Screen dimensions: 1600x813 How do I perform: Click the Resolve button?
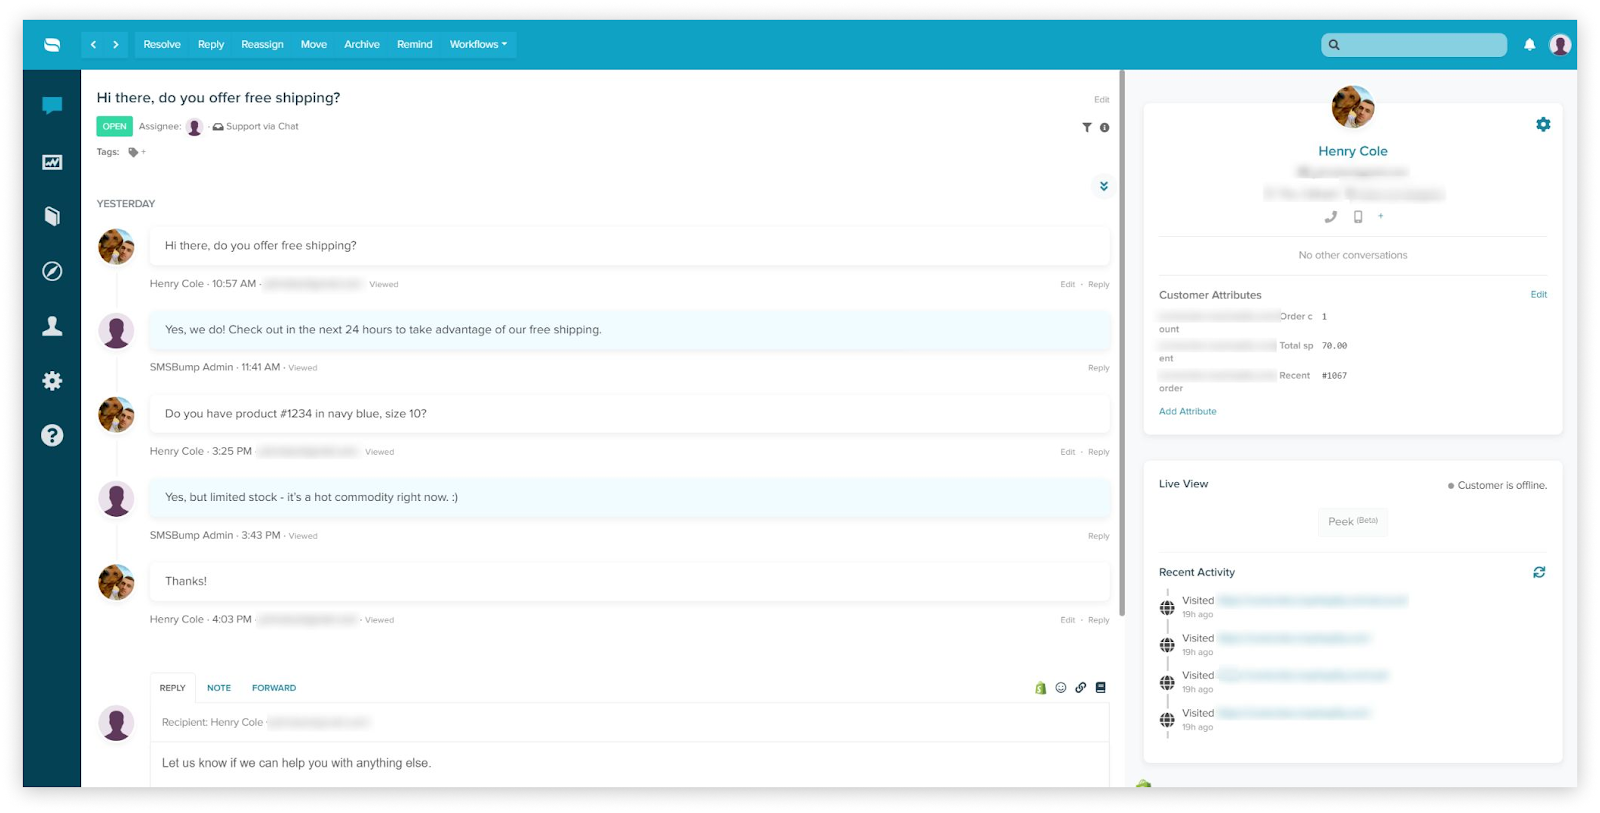pos(162,44)
